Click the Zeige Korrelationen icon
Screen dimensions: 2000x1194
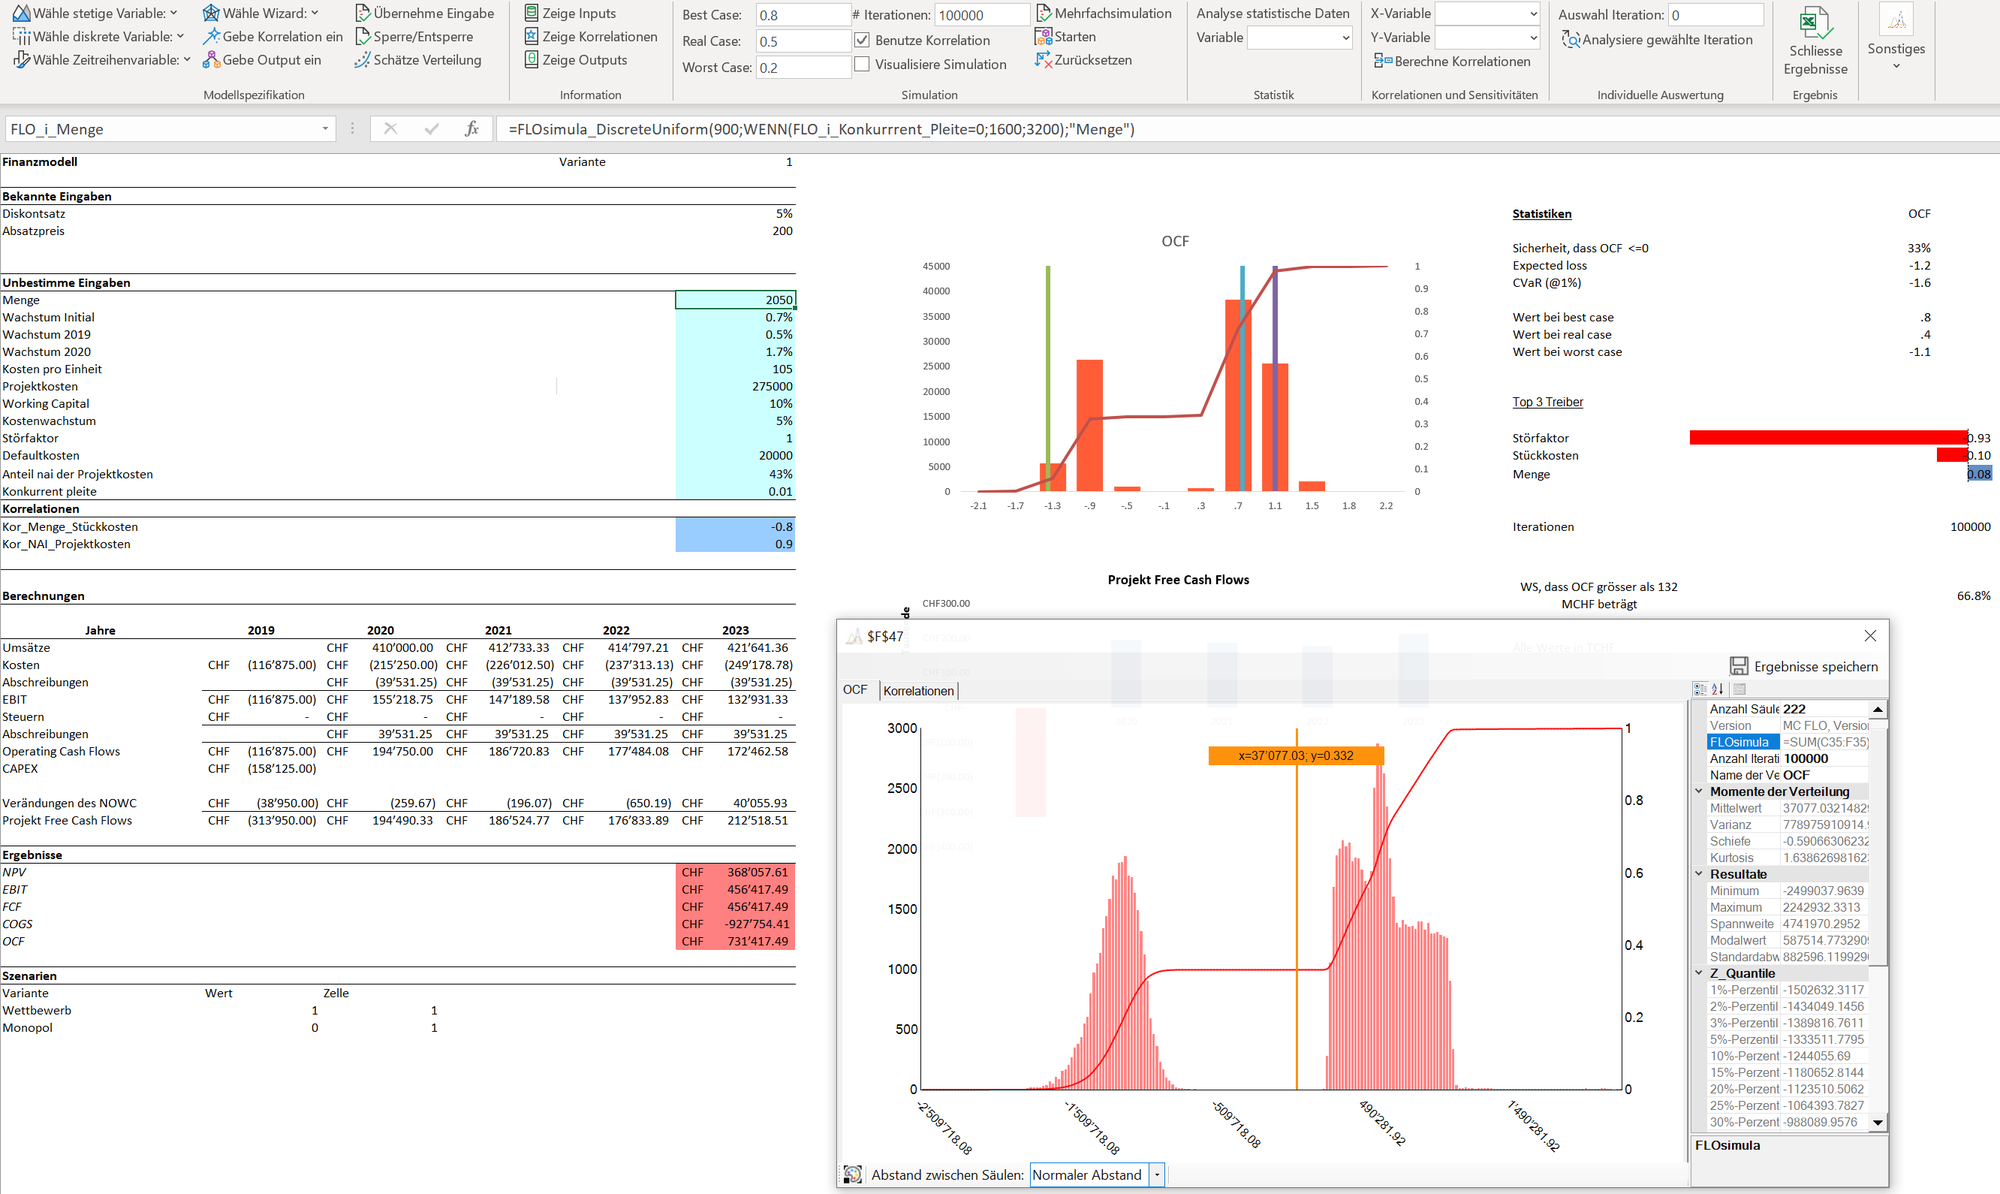click(x=532, y=37)
